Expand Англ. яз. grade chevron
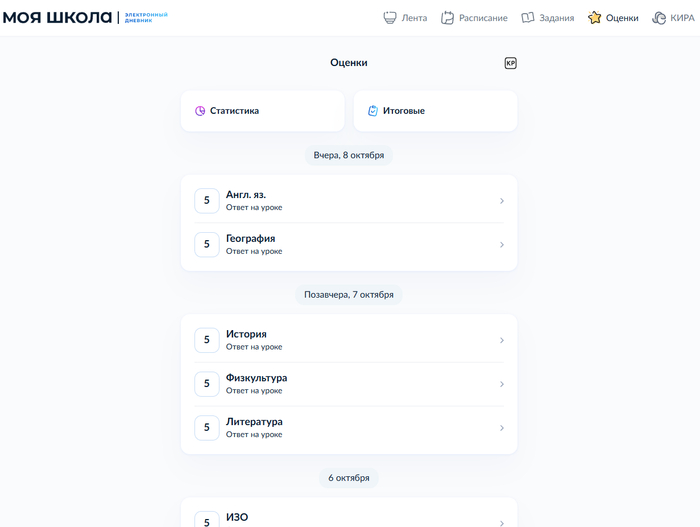Image resolution: width=700 pixels, height=527 pixels. pos(502,201)
